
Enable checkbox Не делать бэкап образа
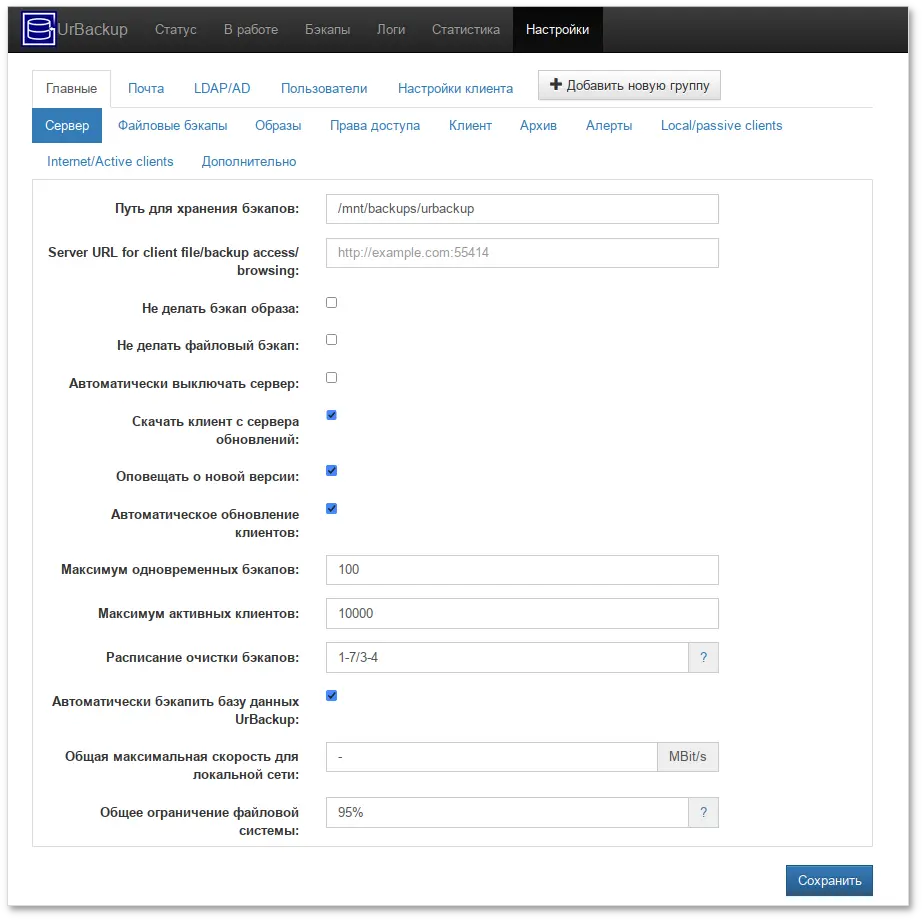331,302
